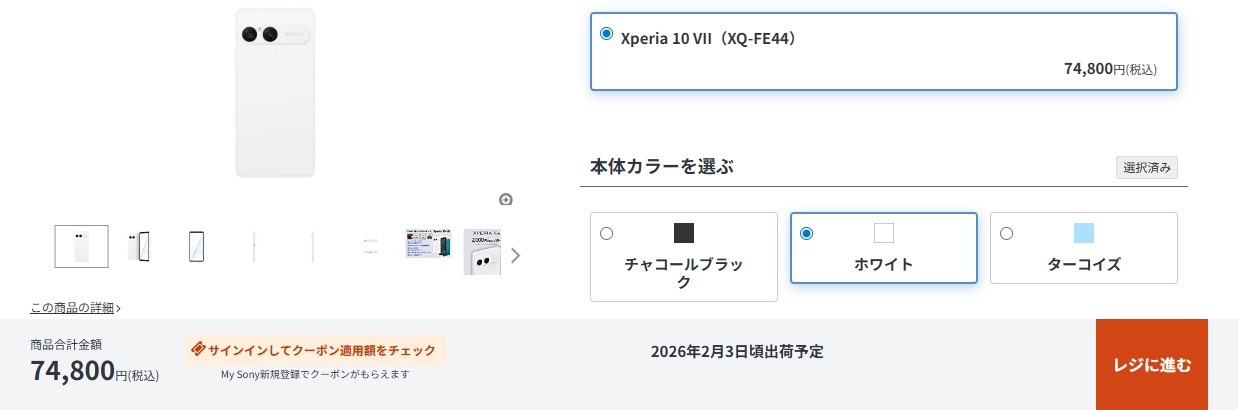
Task: Click the turquoise color swatch
Action: 1084,233
